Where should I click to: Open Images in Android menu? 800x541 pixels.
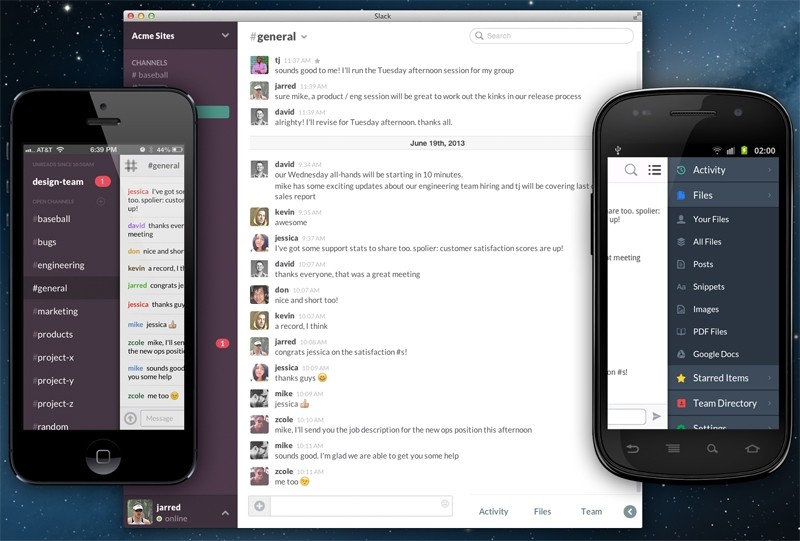click(x=724, y=309)
